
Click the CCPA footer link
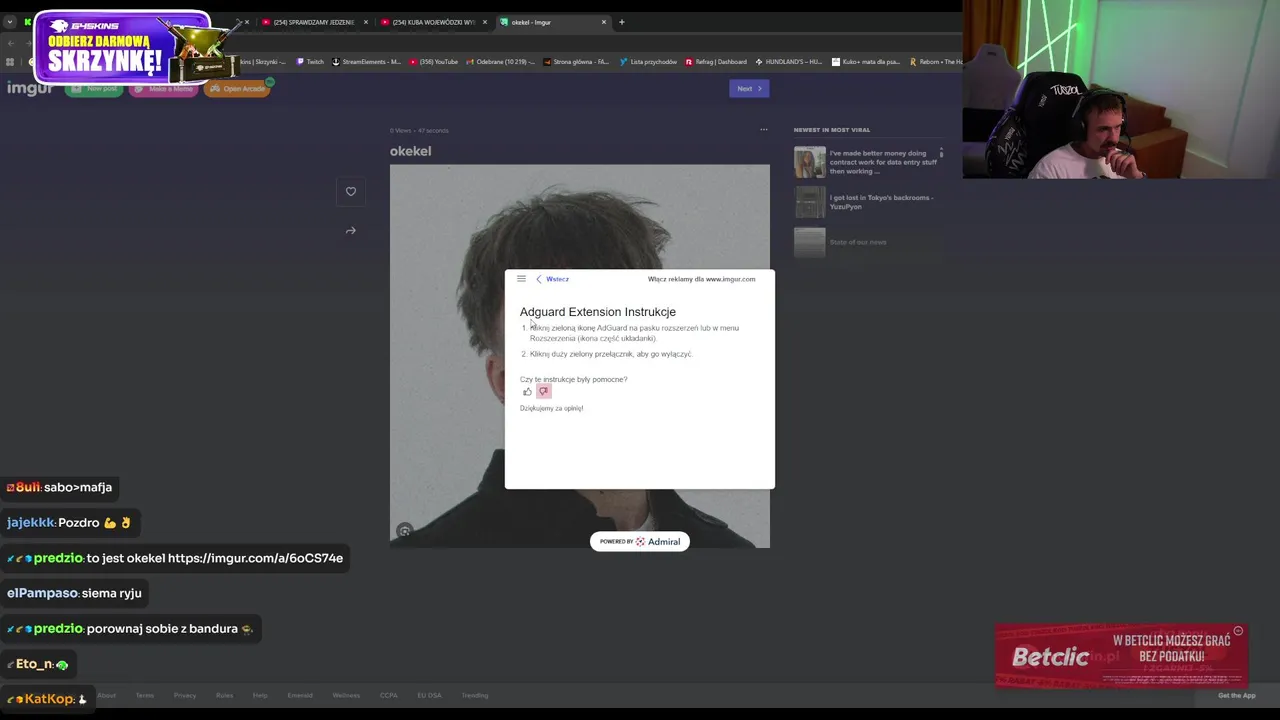[389, 695]
